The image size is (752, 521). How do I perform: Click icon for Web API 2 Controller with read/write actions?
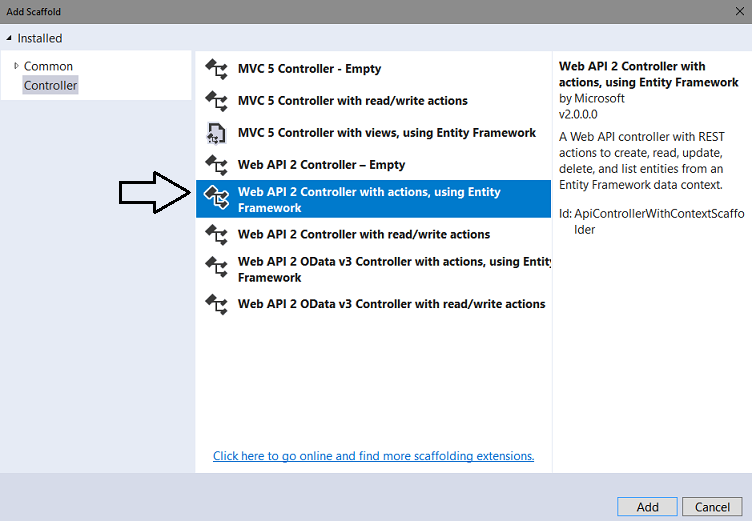pyautogui.click(x=216, y=235)
